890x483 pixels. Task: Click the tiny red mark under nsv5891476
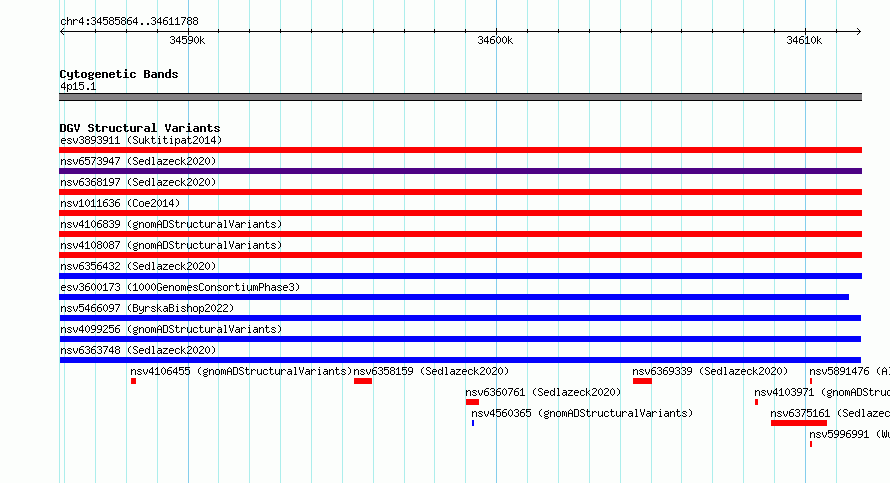(x=811, y=381)
